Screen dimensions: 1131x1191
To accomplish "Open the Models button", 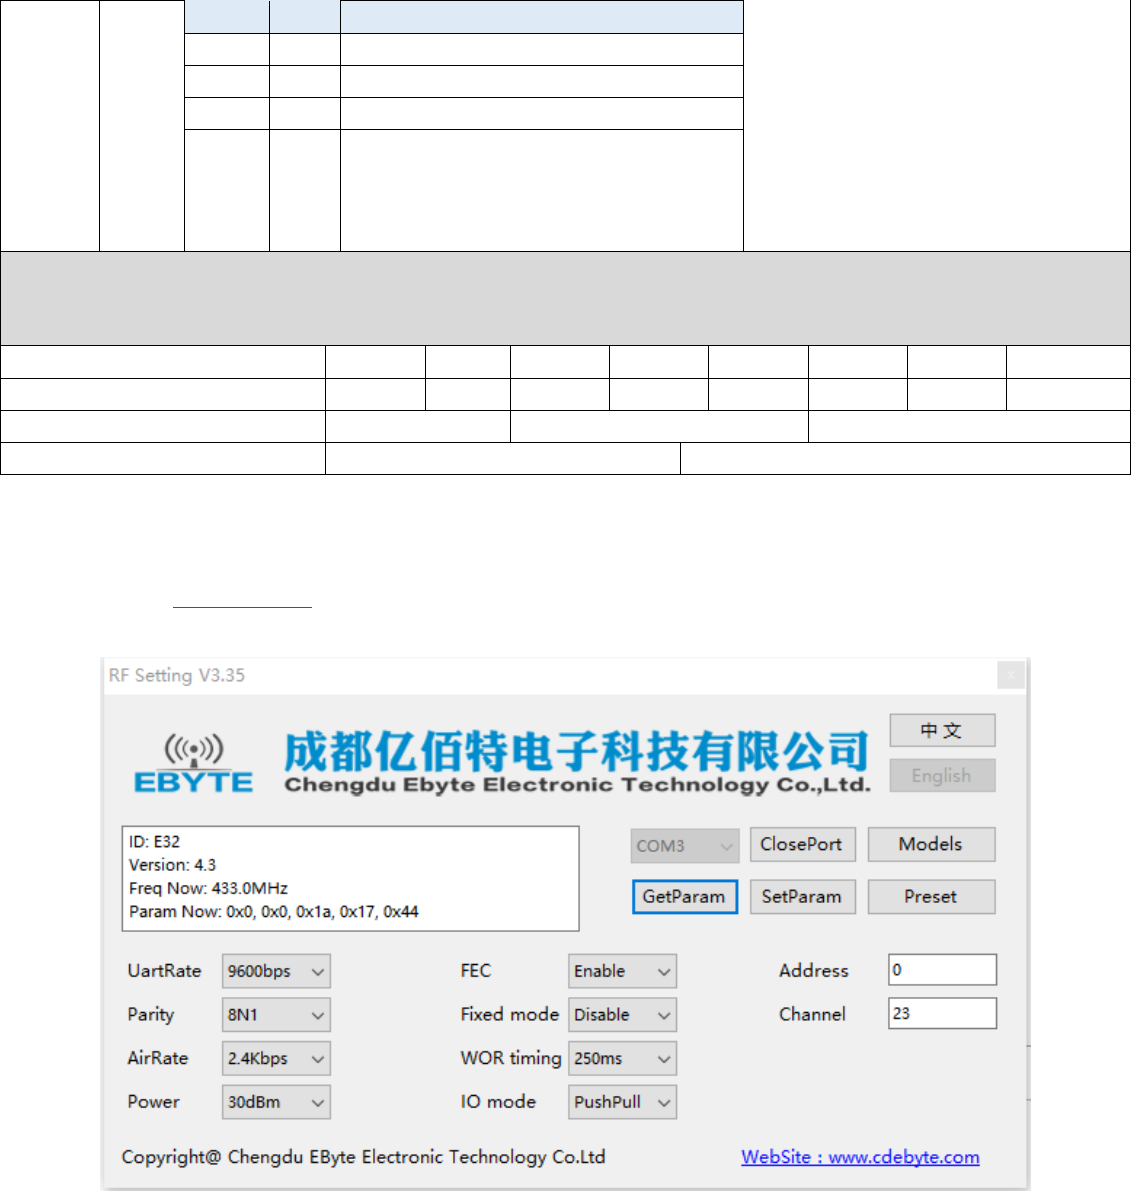I will tap(931, 845).
